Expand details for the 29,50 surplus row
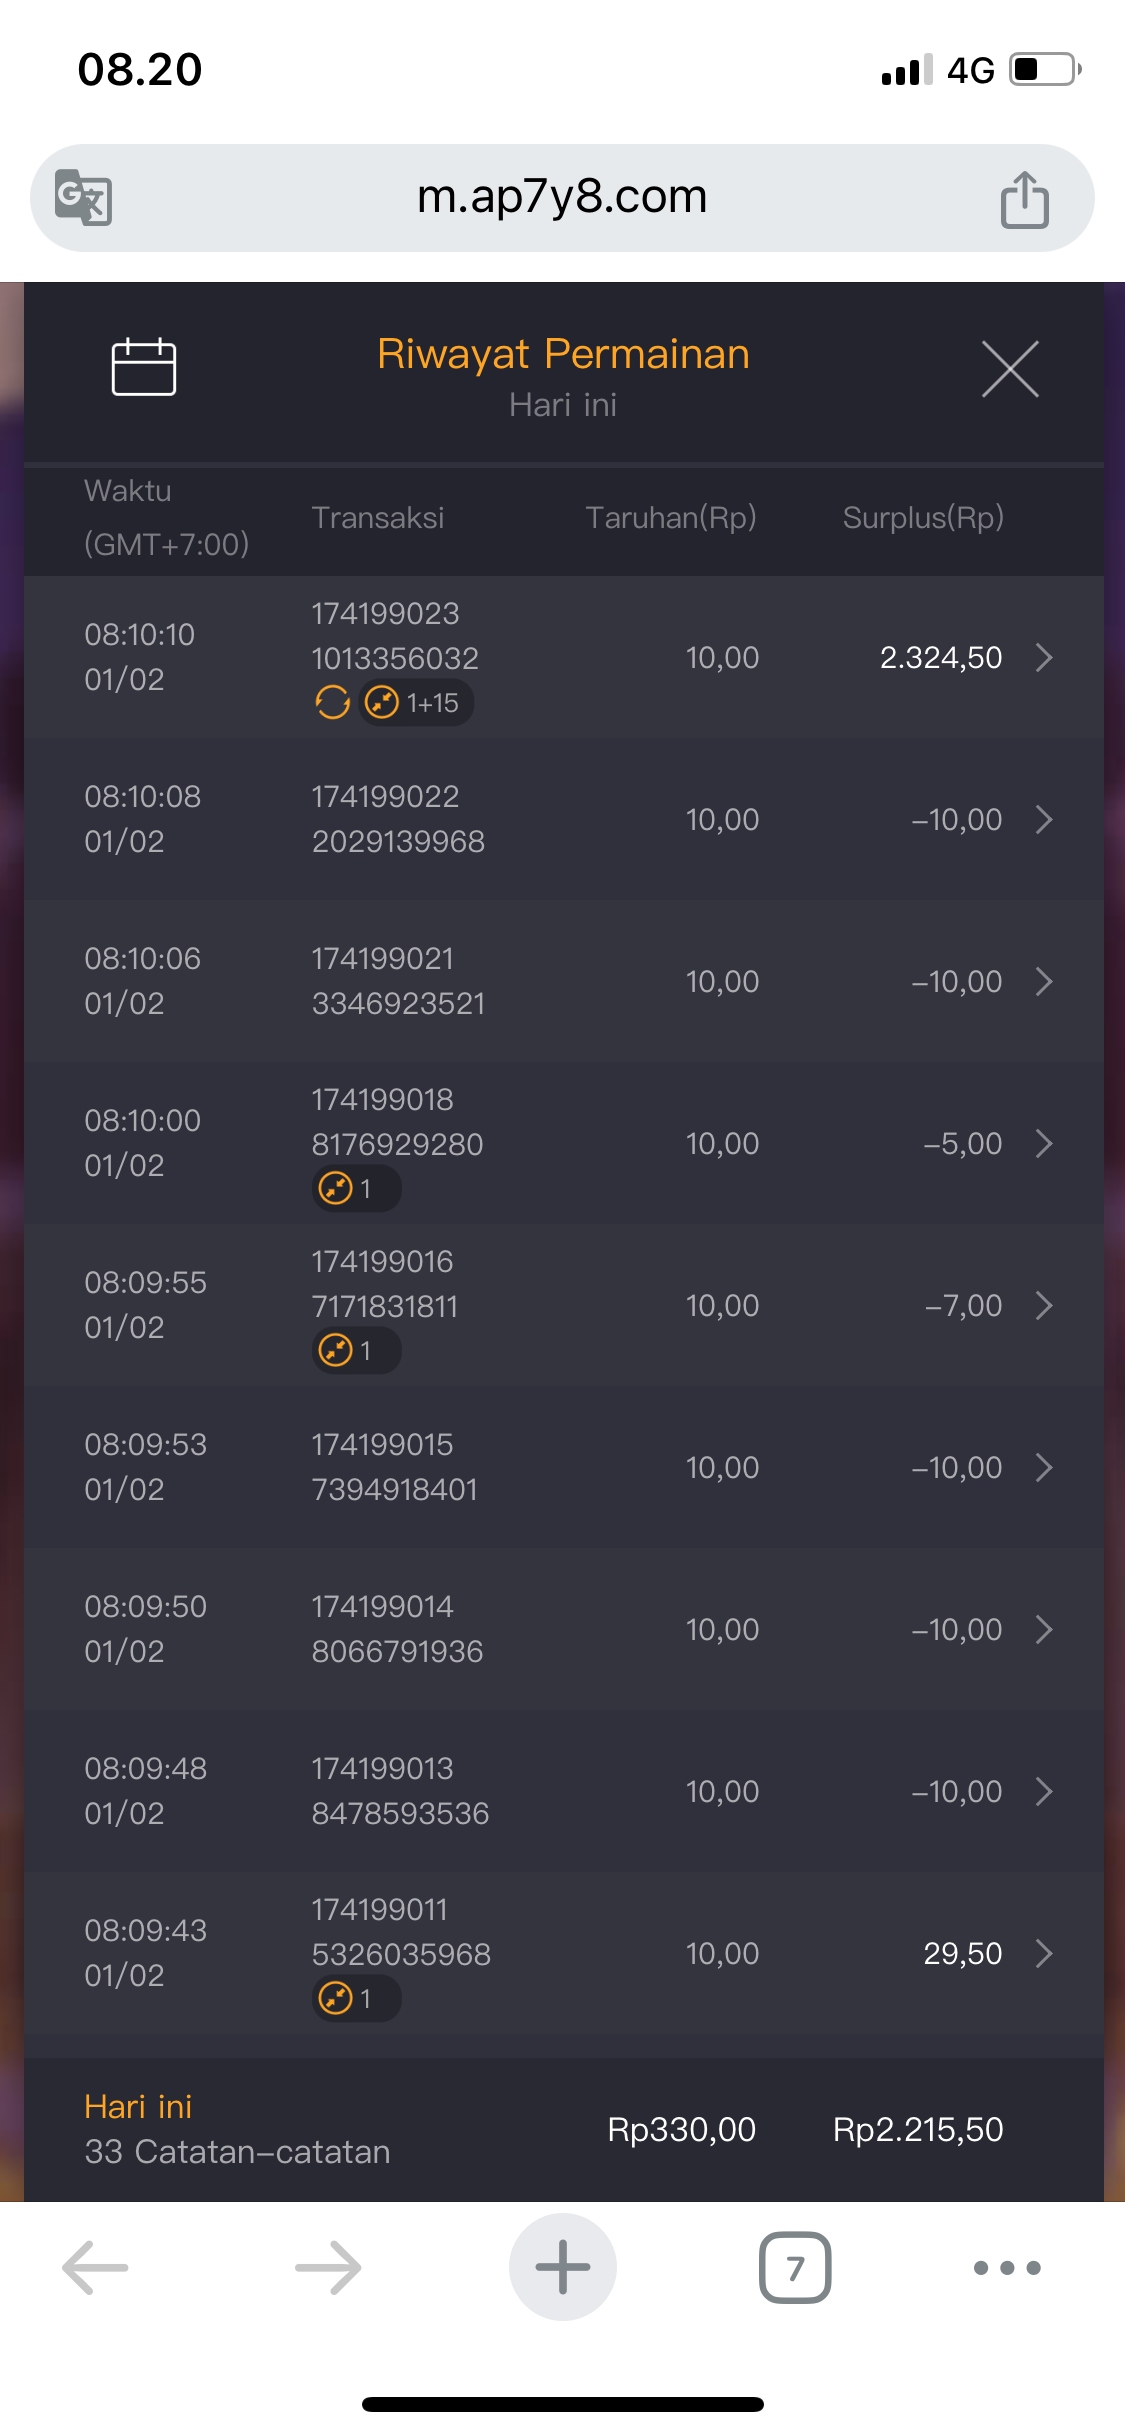This screenshot has width=1125, height=2436. [x=1044, y=1953]
